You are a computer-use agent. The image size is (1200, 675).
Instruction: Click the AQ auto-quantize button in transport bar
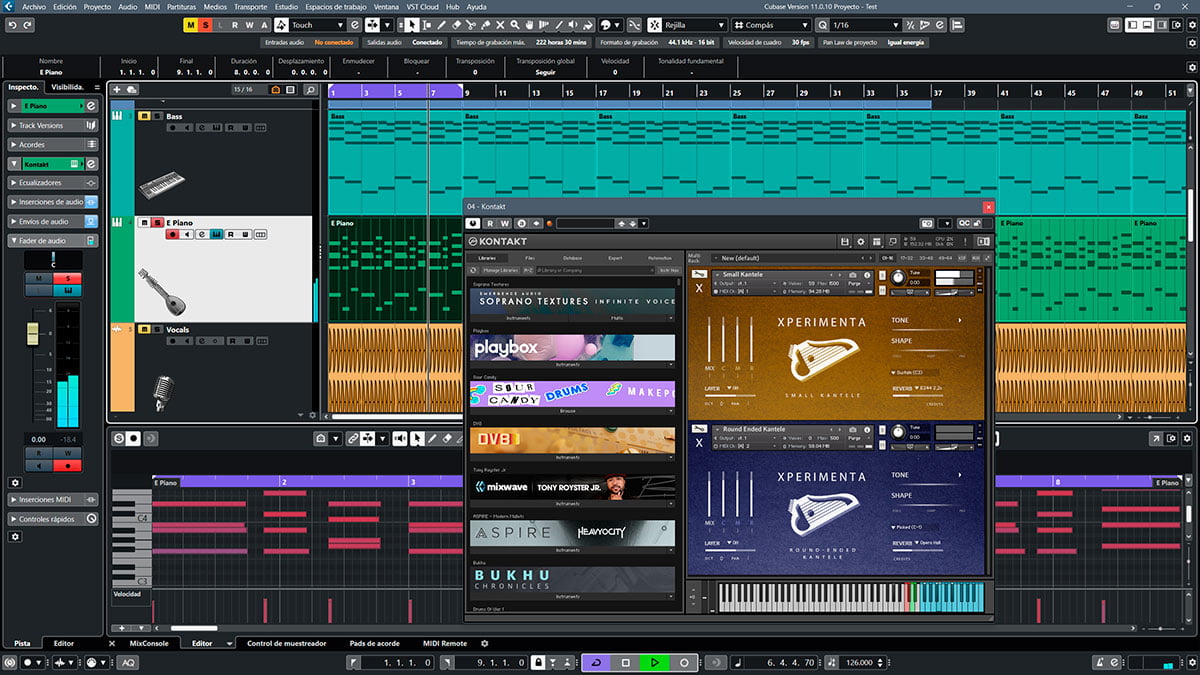tap(129, 662)
